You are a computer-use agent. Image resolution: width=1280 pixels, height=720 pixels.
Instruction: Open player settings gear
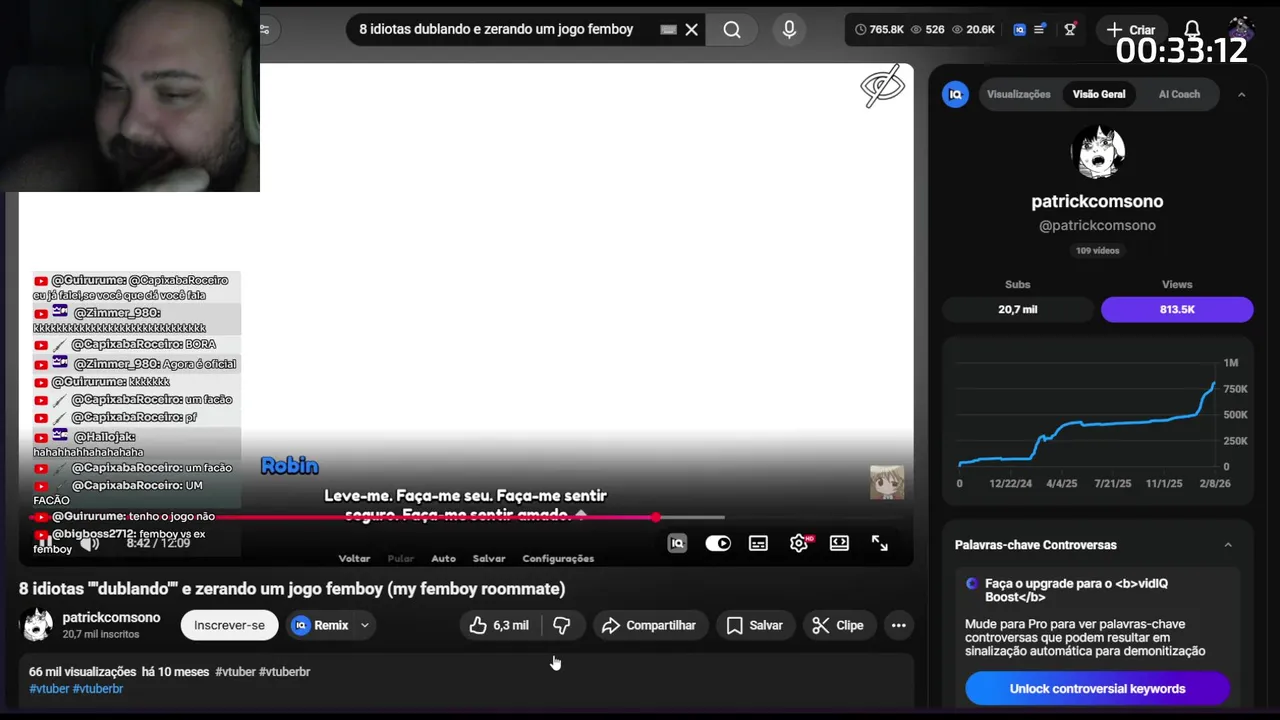[799, 543]
